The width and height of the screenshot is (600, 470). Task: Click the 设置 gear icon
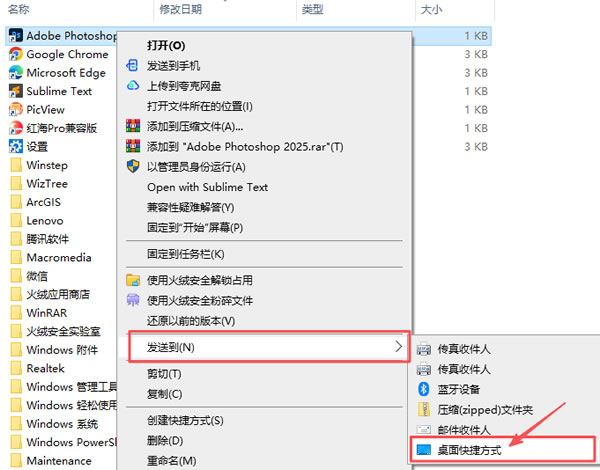tap(15, 146)
